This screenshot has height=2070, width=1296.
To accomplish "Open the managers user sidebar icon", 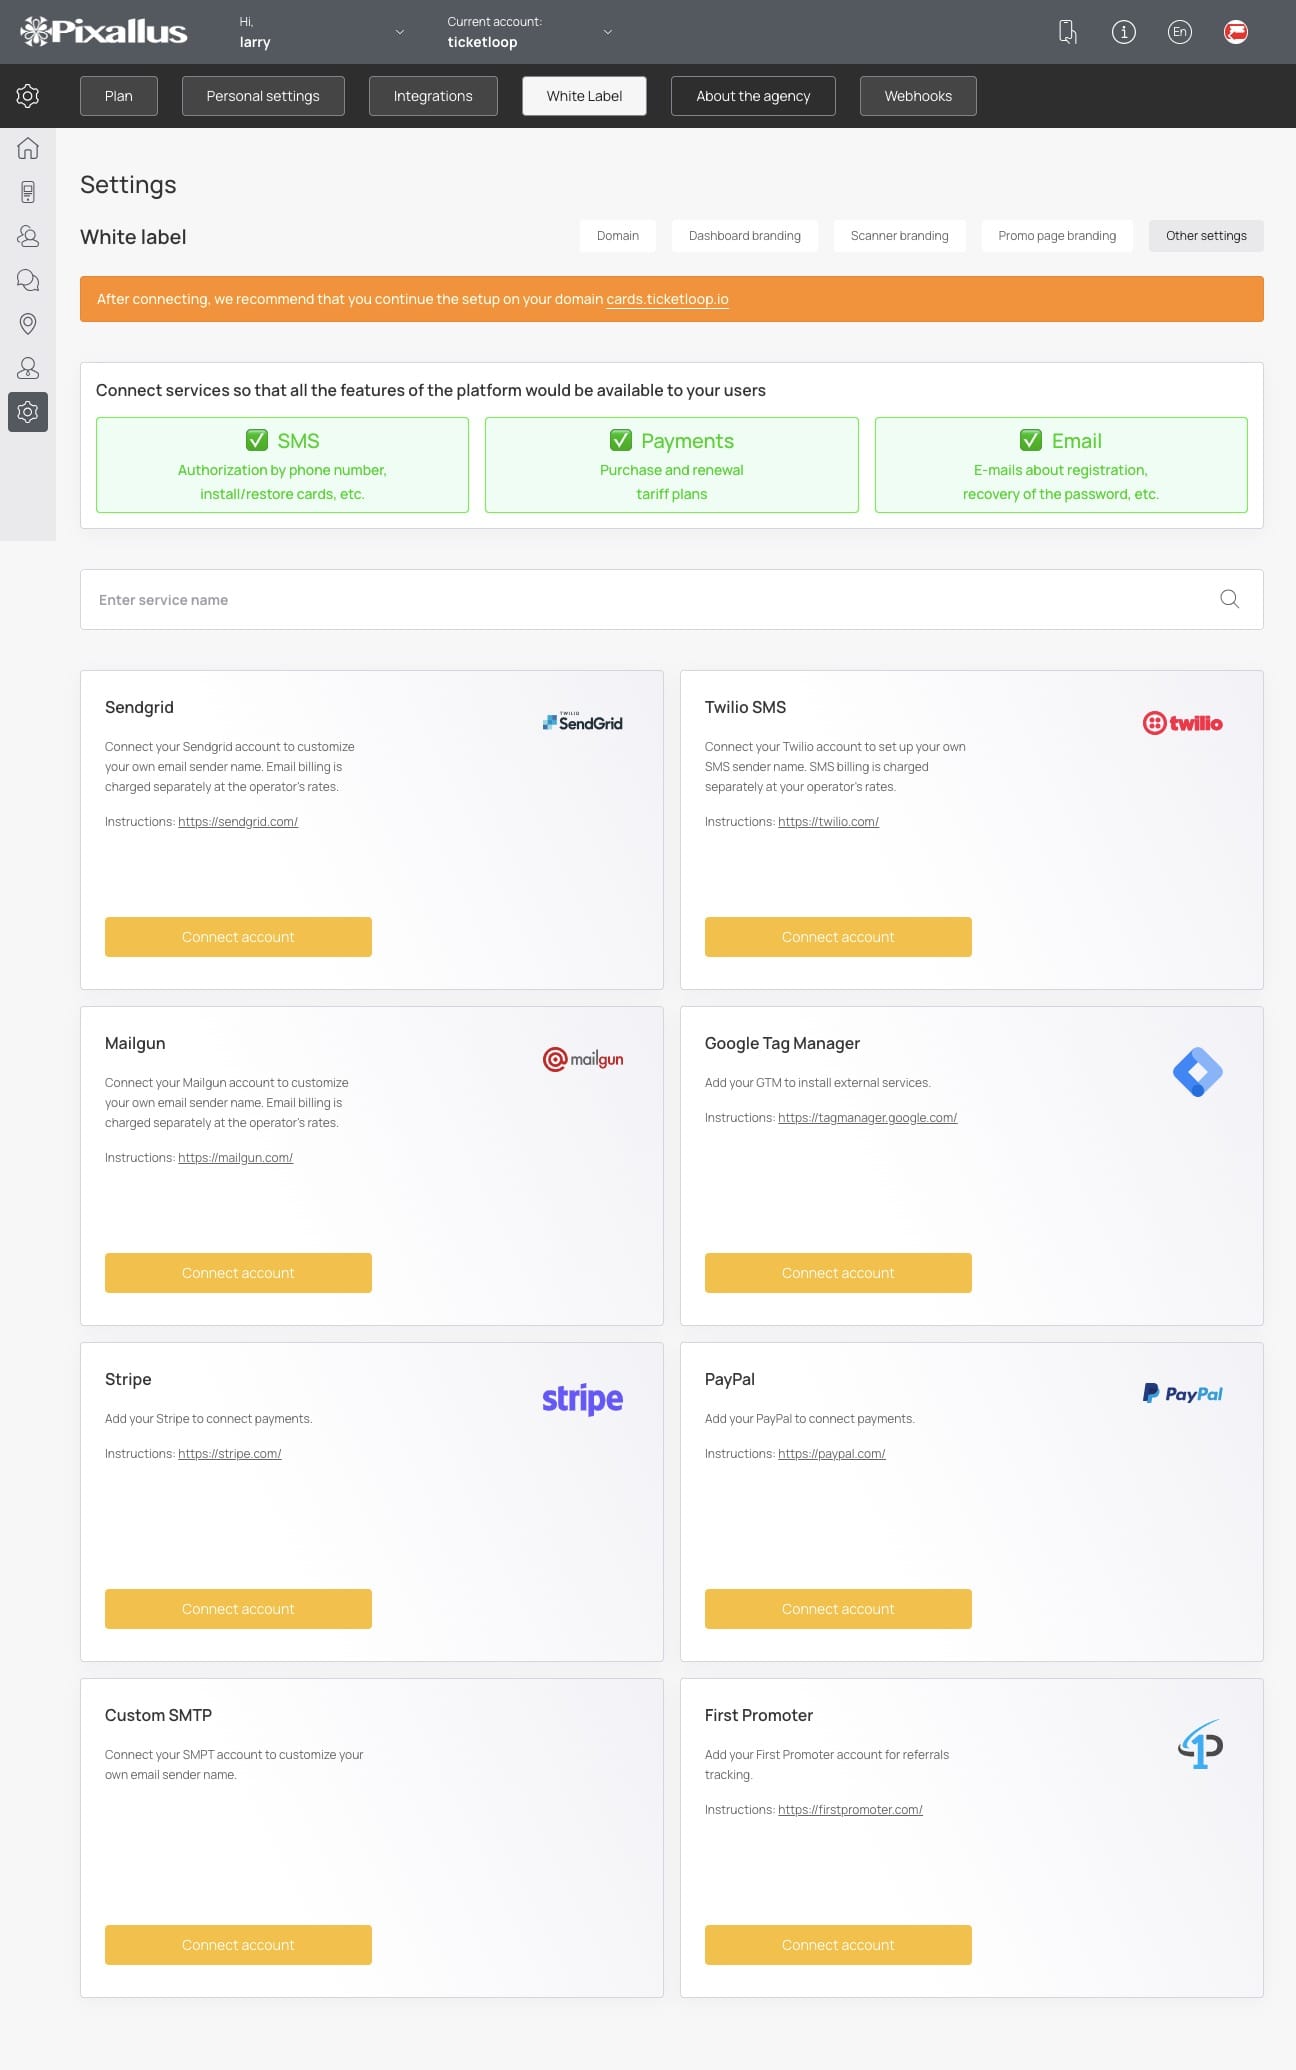I will pos(28,368).
